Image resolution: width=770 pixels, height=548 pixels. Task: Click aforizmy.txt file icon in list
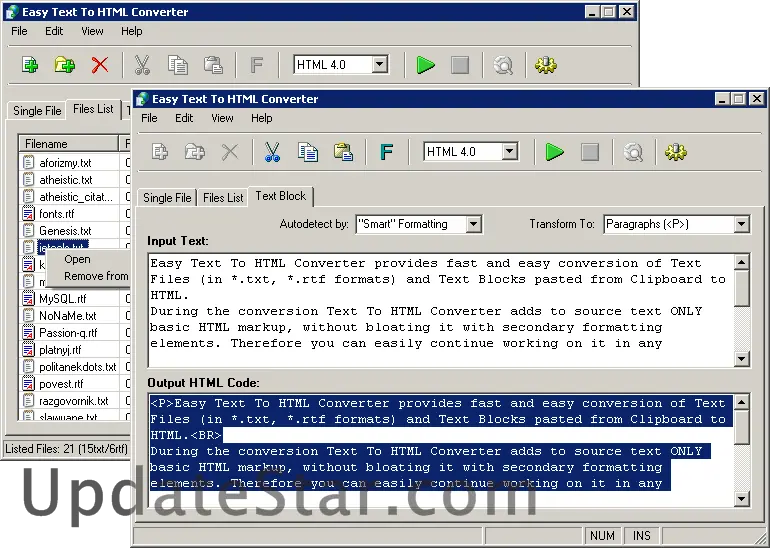pos(28,163)
